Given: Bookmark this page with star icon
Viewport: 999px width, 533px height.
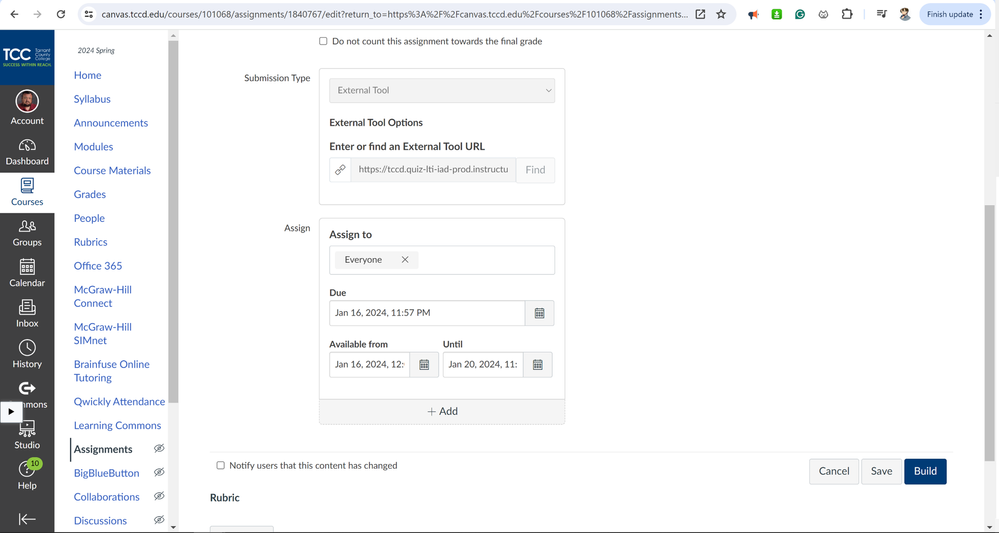Looking at the screenshot, I should 721,15.
